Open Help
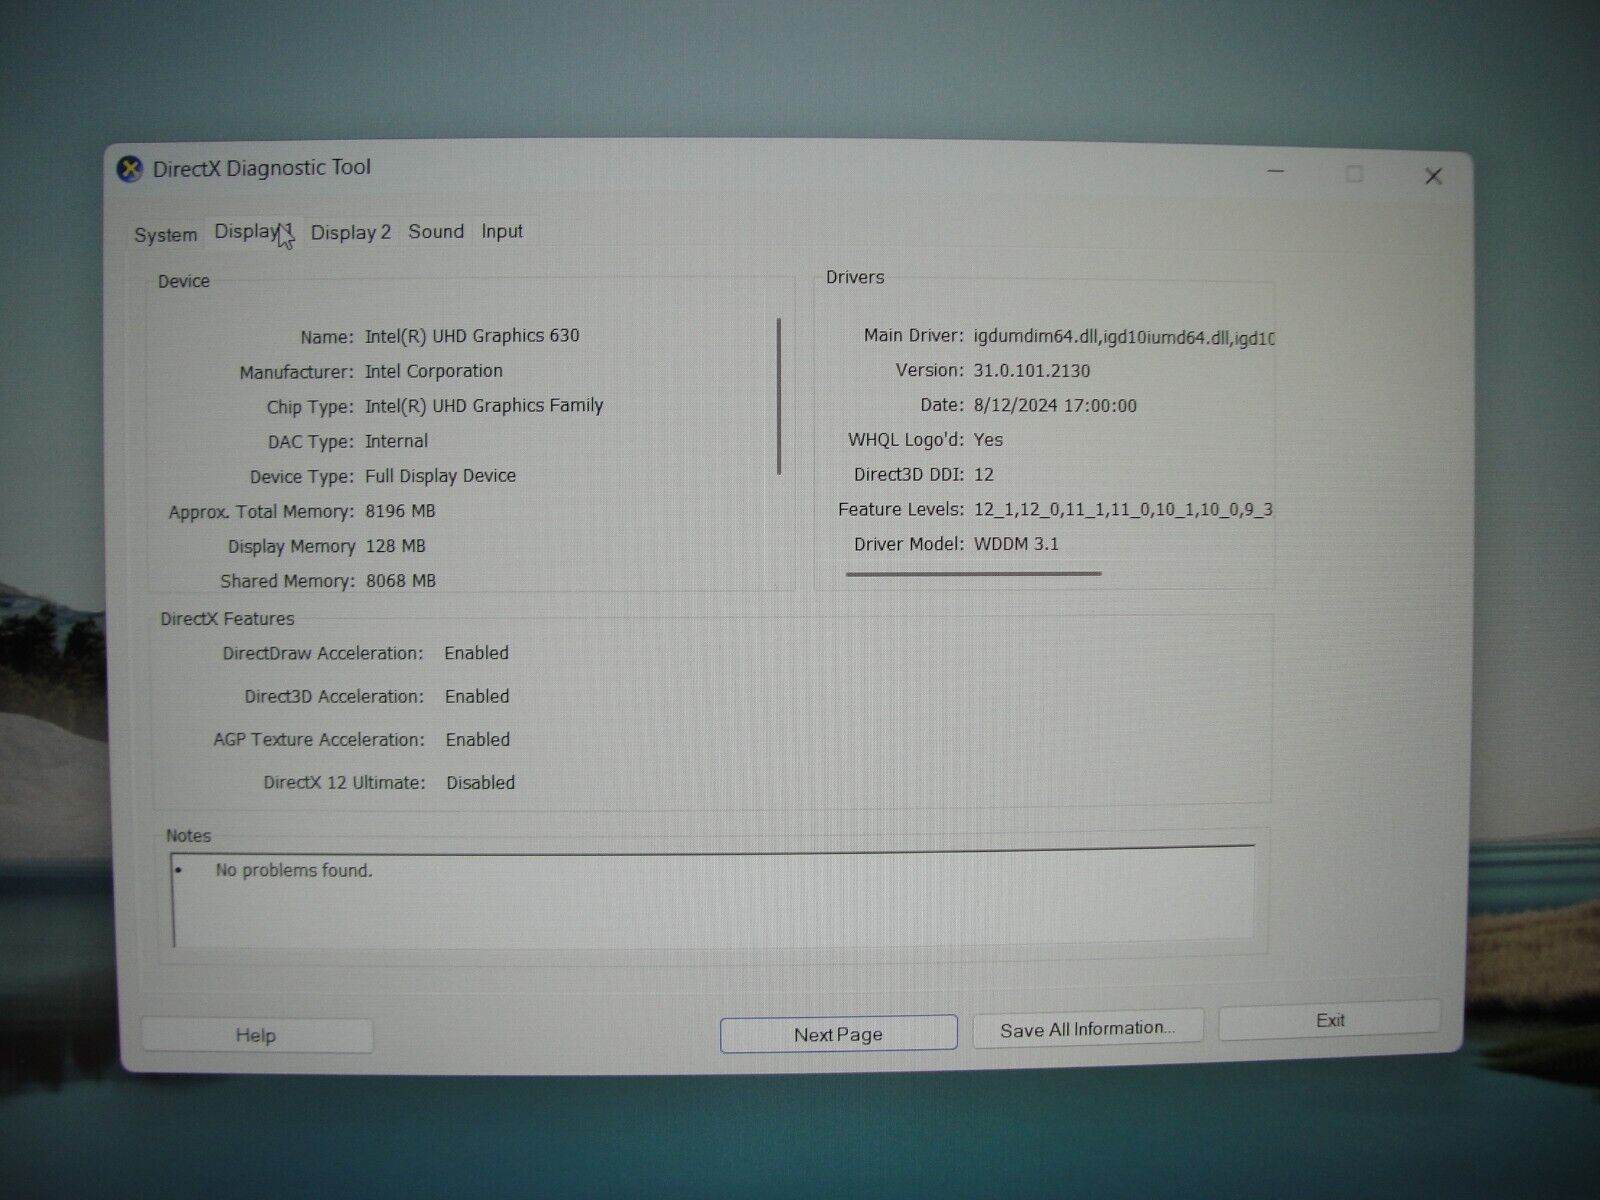The image size is (1600, 1200). click(255, 1035)
